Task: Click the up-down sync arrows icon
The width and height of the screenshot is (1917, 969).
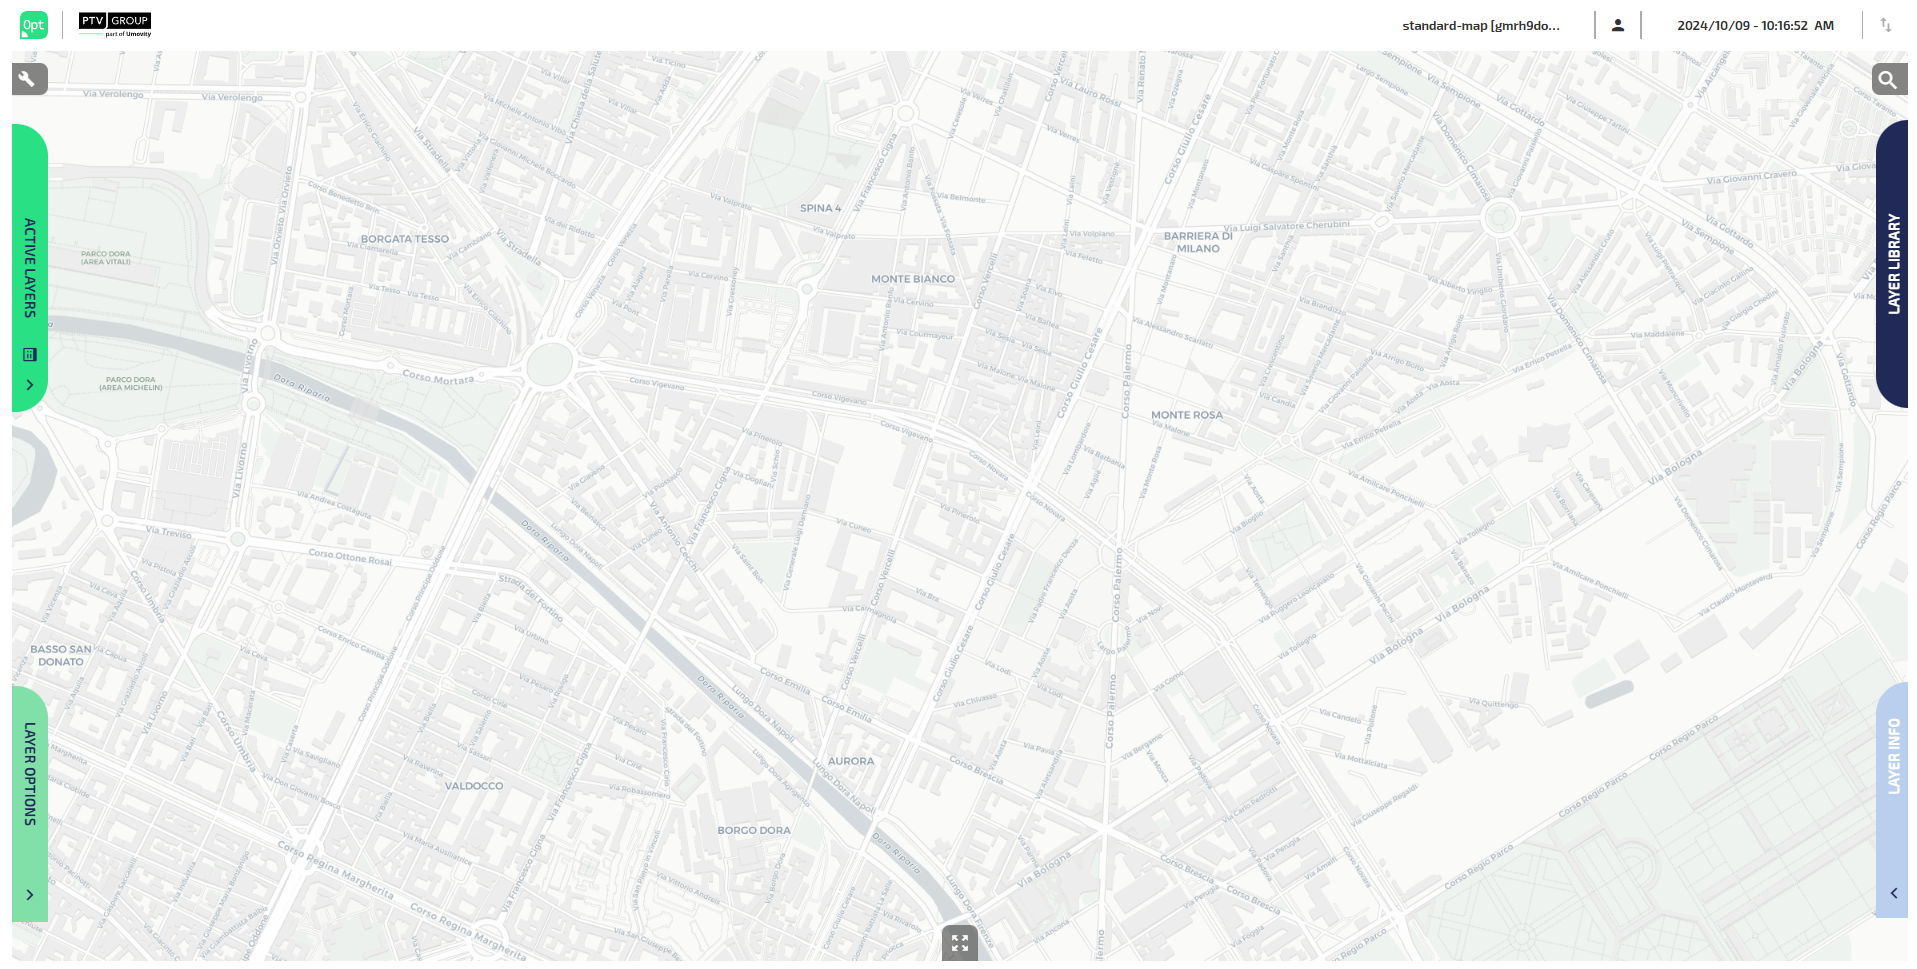Action: 1886,26
